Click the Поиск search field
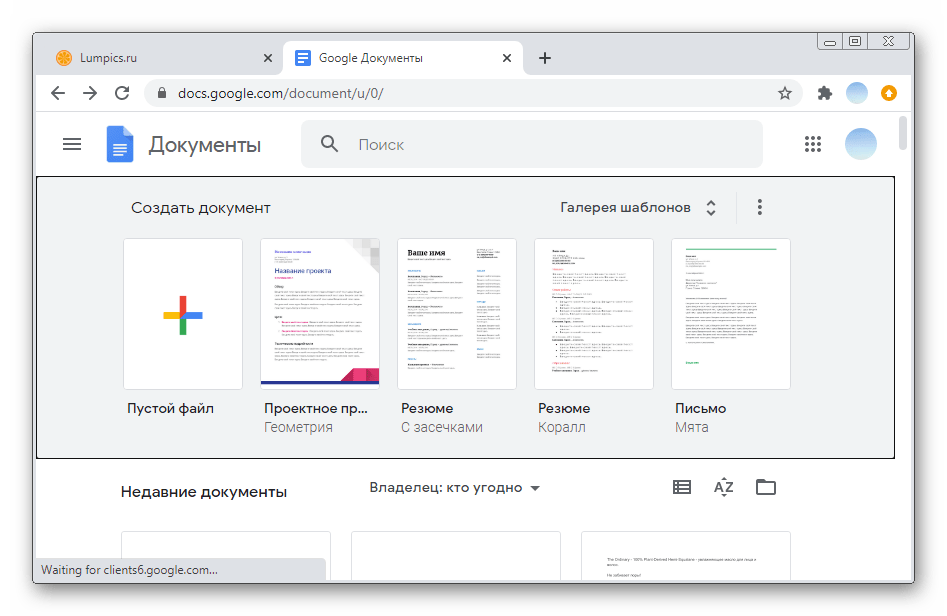Viewport: 947px width, 616px height. point(531,144)
